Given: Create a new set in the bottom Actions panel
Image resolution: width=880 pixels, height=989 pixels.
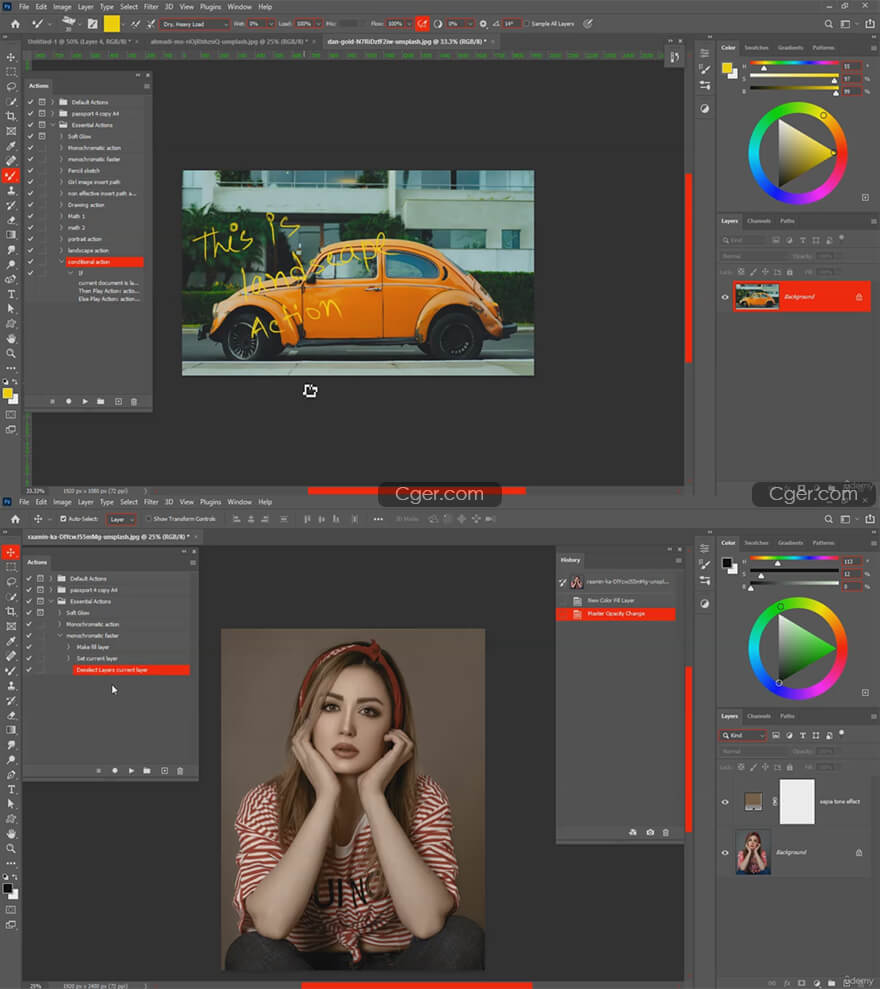Looking at the screenshot, I should (x=147, y=771).
